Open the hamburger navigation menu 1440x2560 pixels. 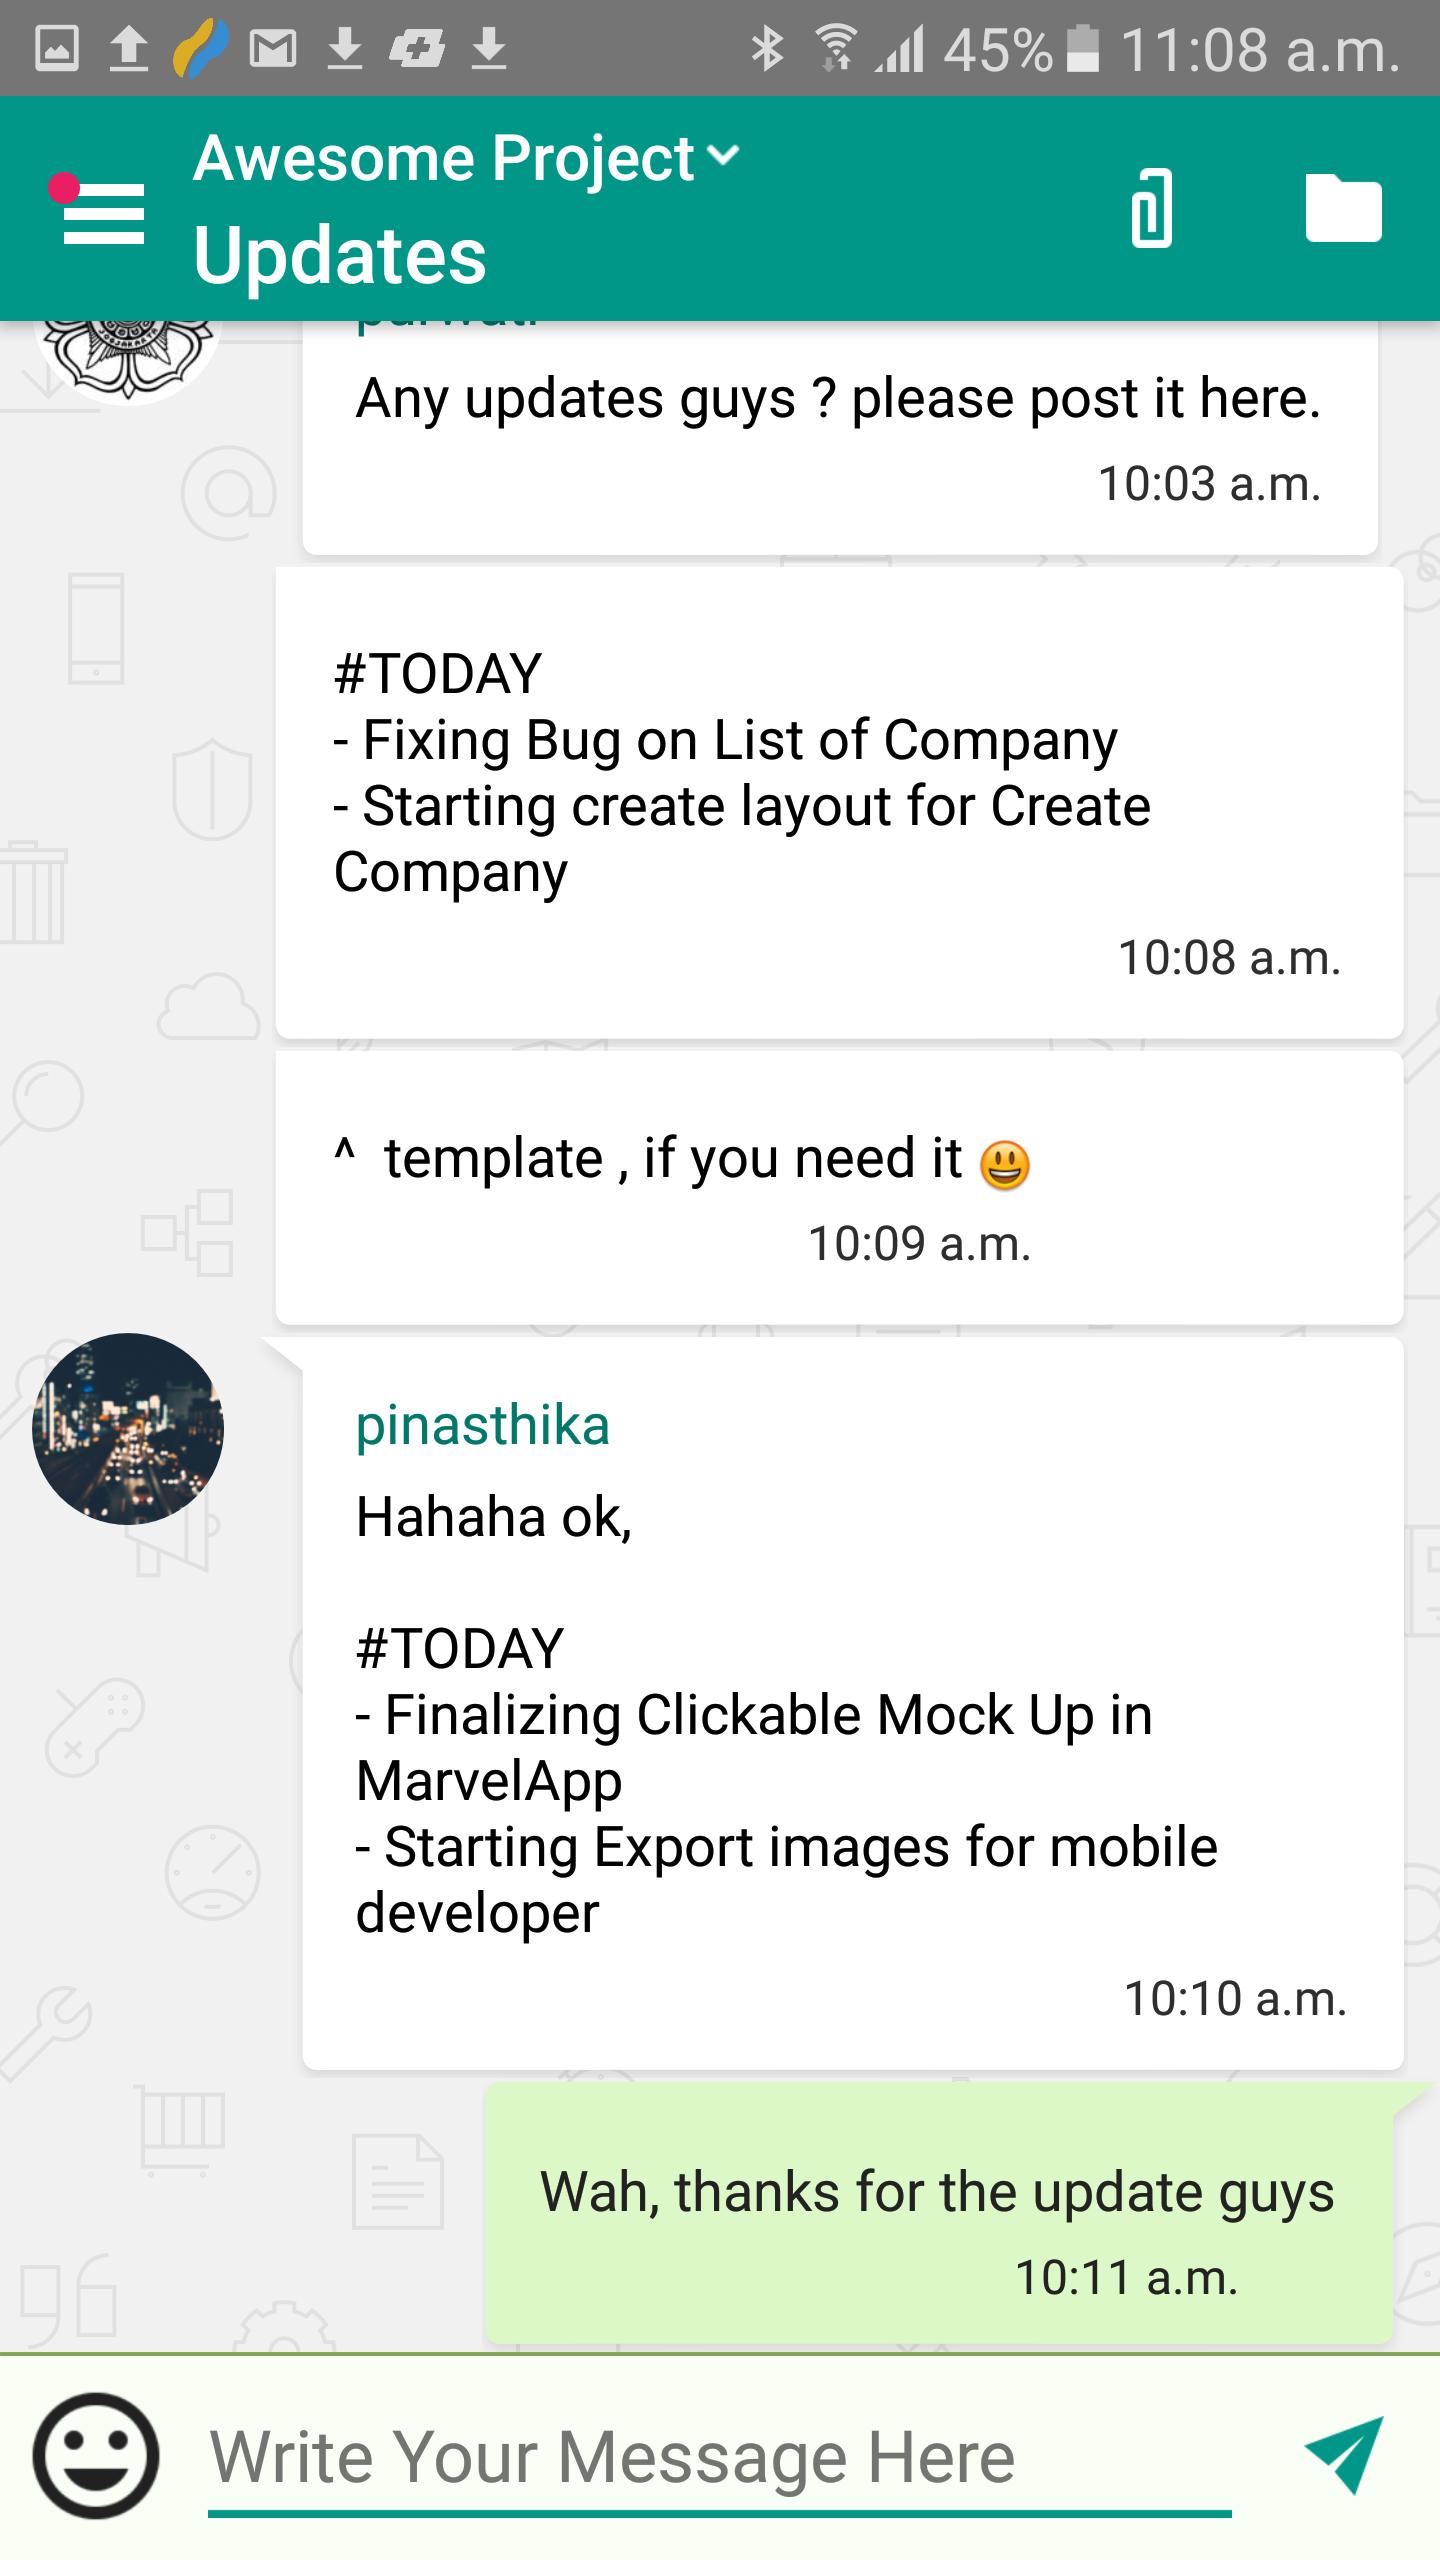click(103, 212)
